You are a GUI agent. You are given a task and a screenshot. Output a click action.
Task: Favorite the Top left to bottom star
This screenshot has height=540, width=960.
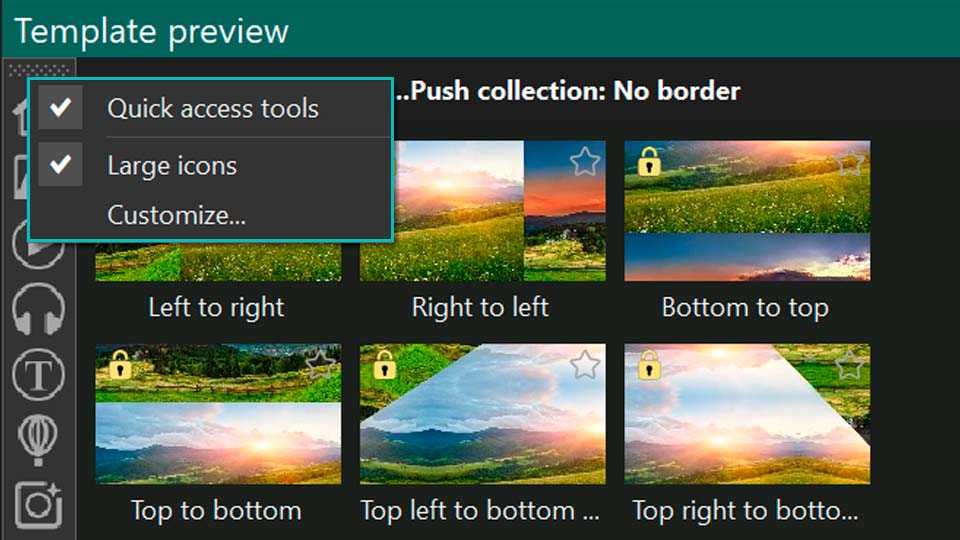point(585,365)
